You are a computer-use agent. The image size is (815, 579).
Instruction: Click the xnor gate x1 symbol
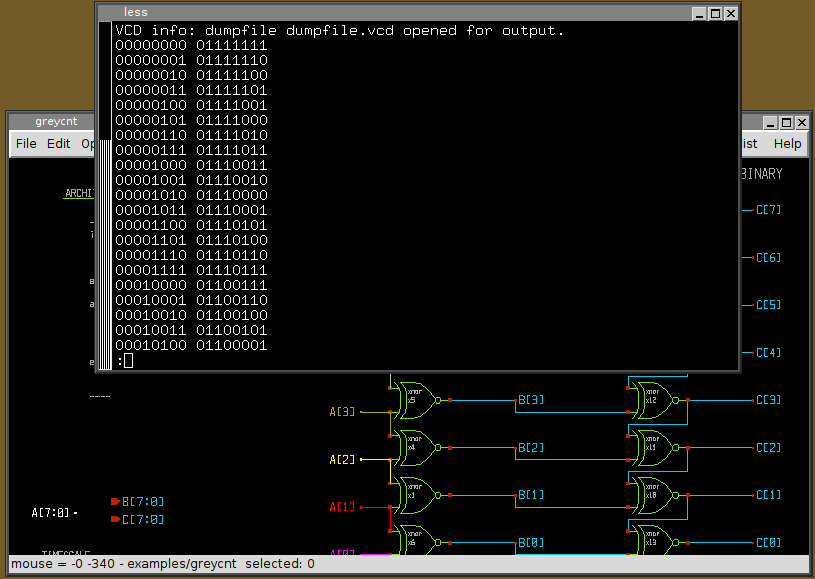pyautogui.click(x=415, y=495)
